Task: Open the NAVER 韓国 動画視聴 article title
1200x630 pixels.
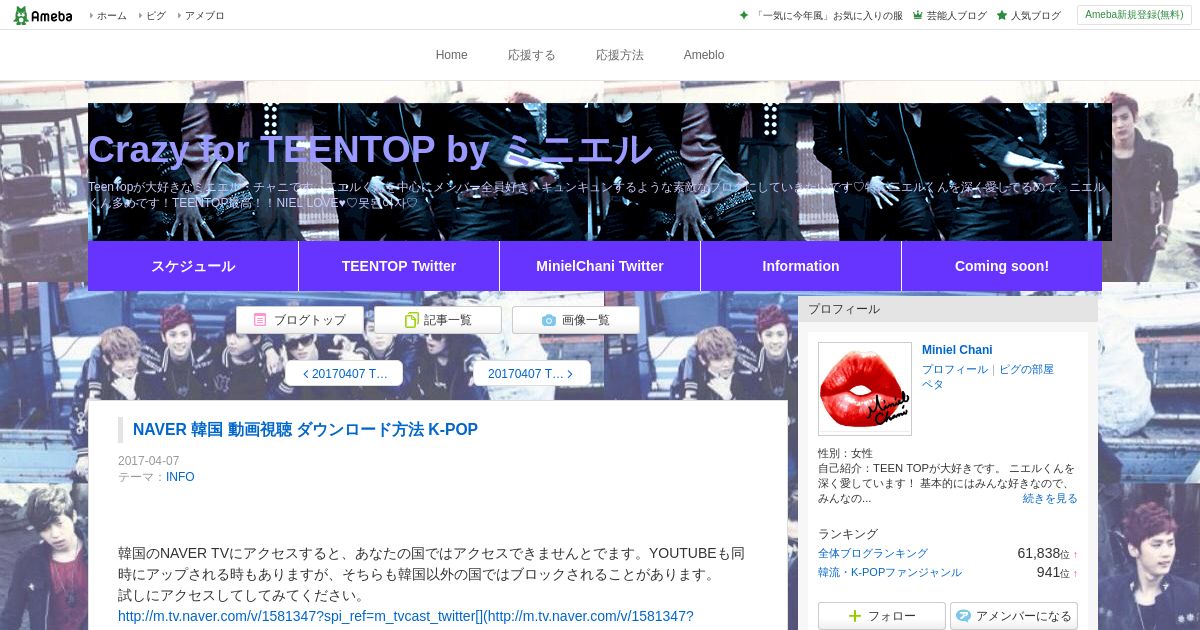Action: point(305,429)
